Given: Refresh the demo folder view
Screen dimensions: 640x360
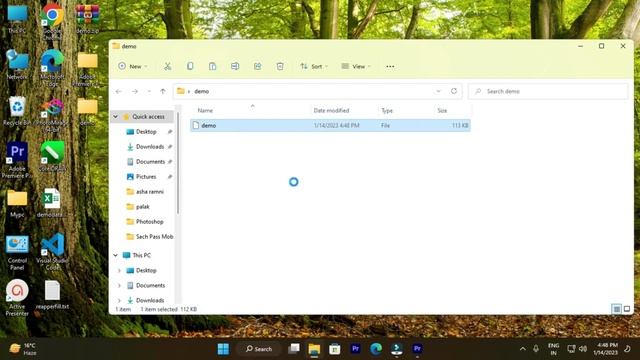Looking at the screenshot, I should [x=454, y=91].
